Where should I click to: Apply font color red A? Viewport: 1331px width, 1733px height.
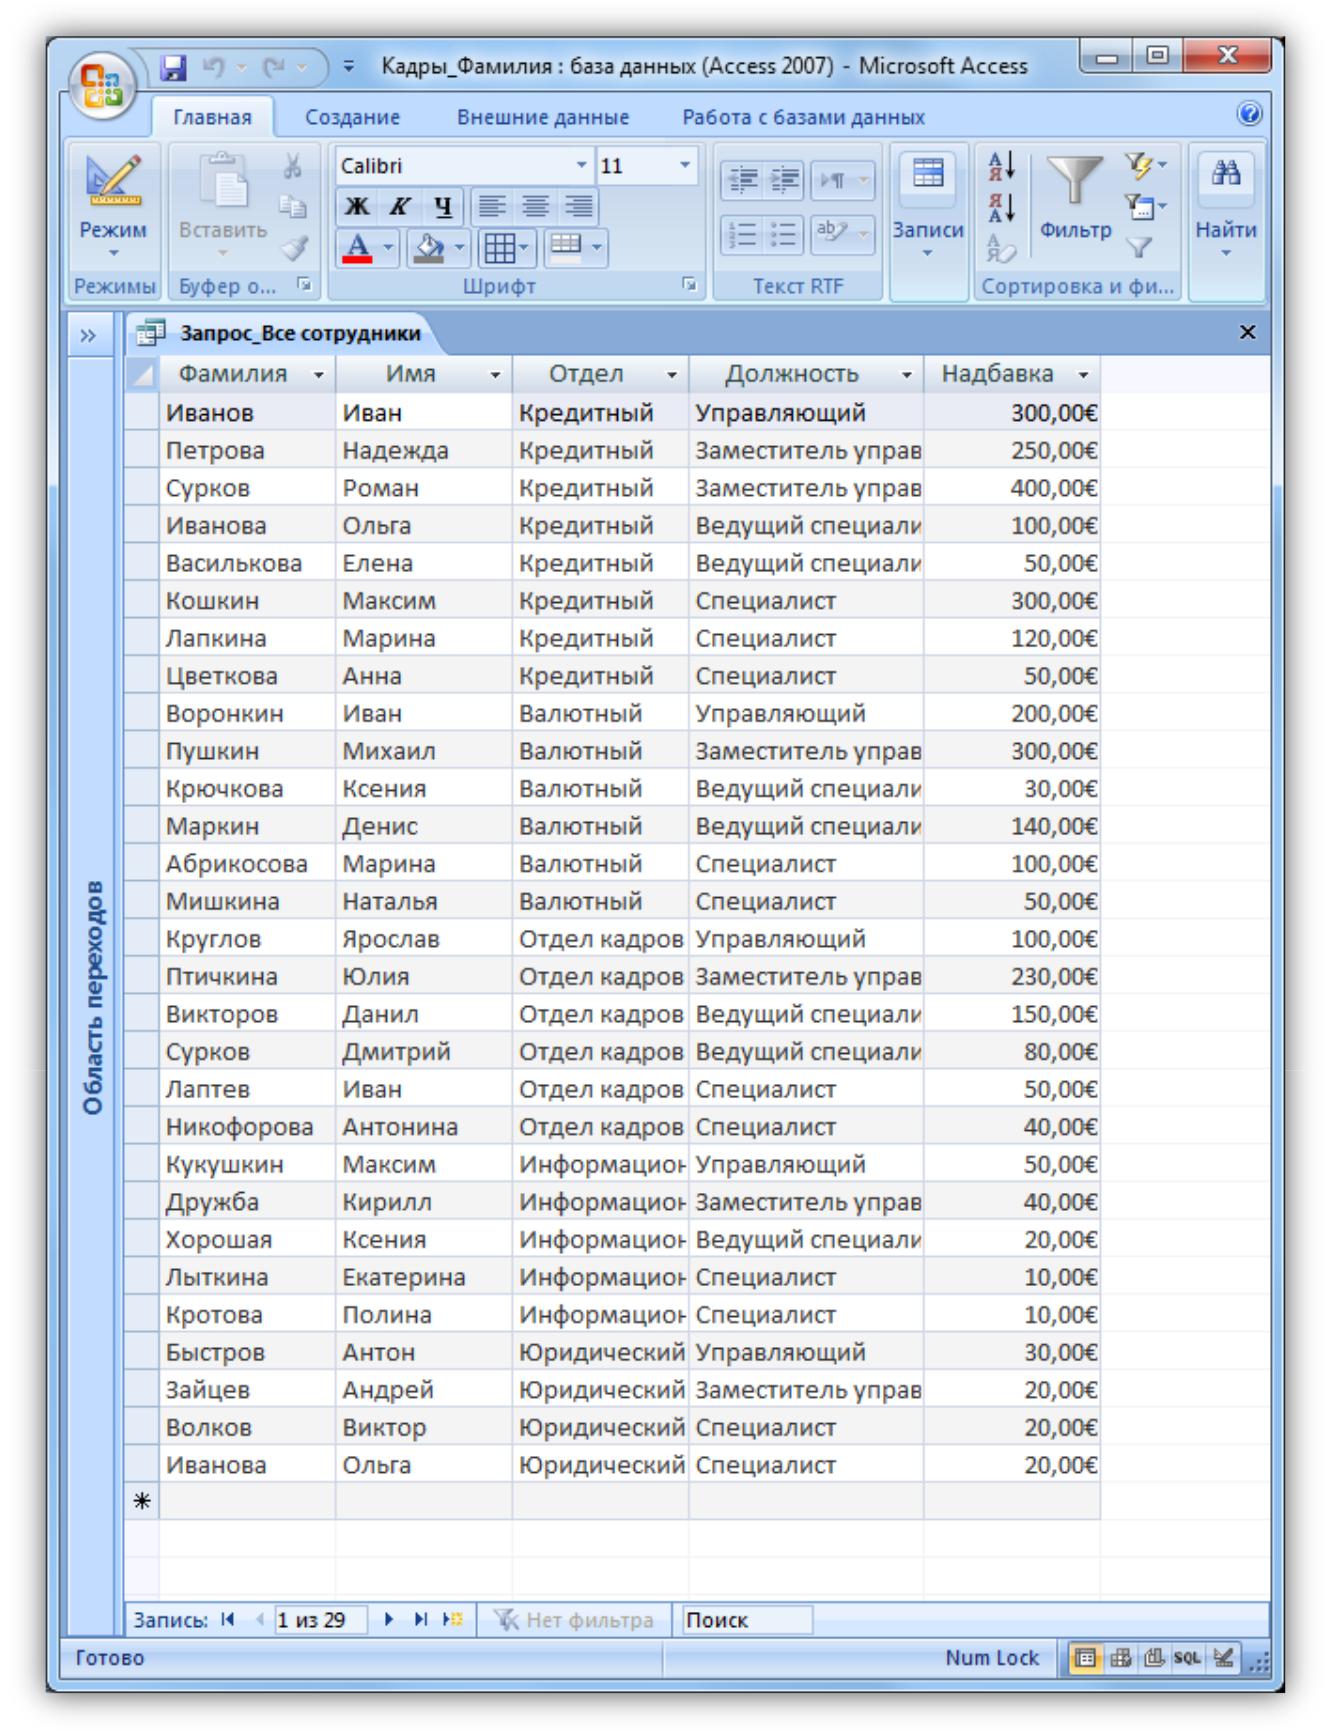pos(358,247)
